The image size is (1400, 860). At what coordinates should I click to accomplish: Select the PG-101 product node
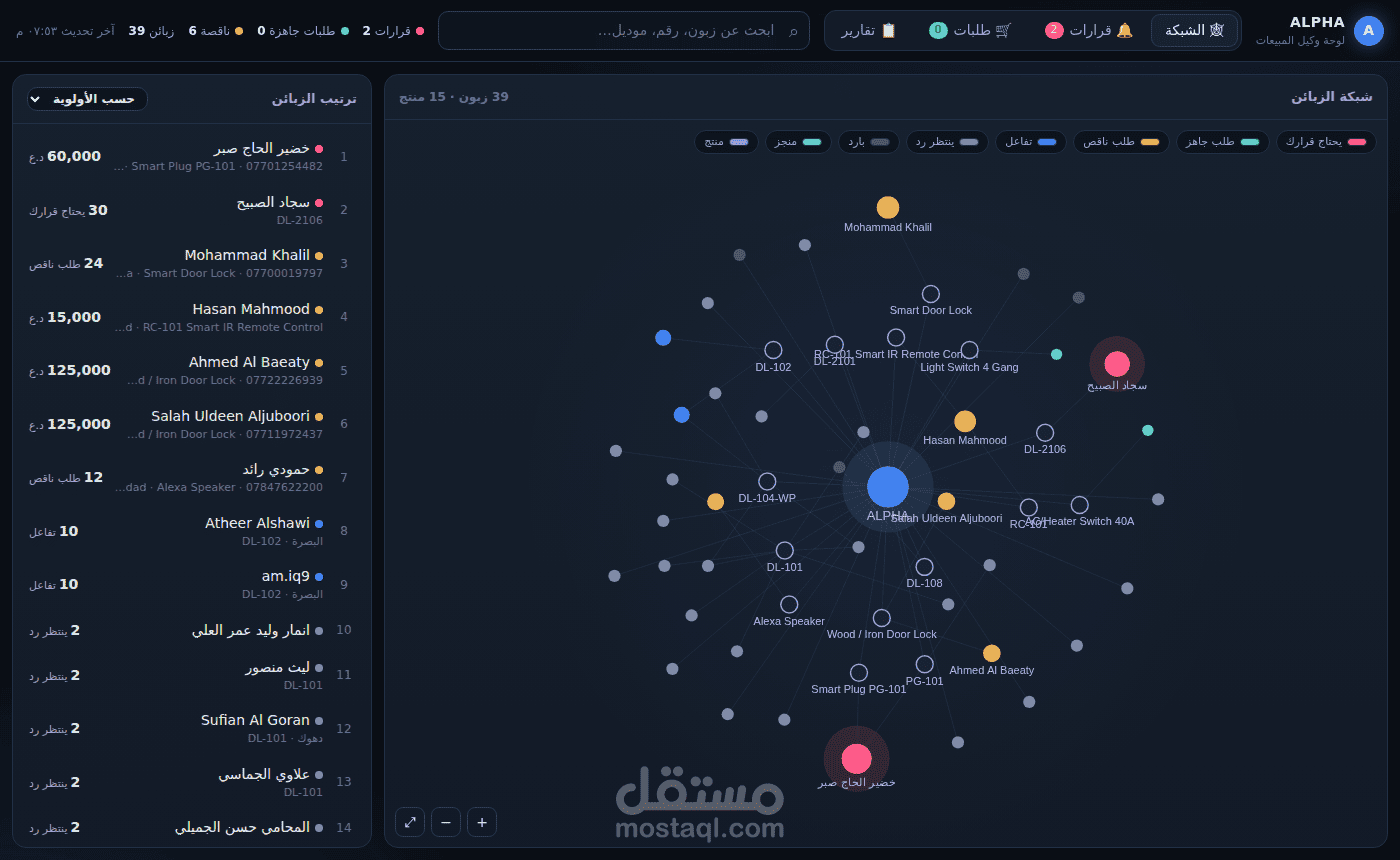pos(924,664)
